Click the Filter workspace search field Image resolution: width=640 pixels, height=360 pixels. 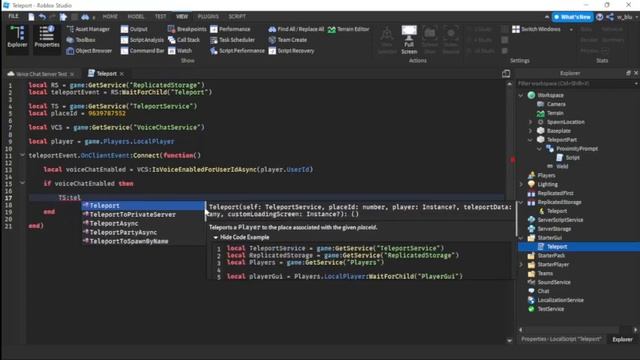[577, 84]
